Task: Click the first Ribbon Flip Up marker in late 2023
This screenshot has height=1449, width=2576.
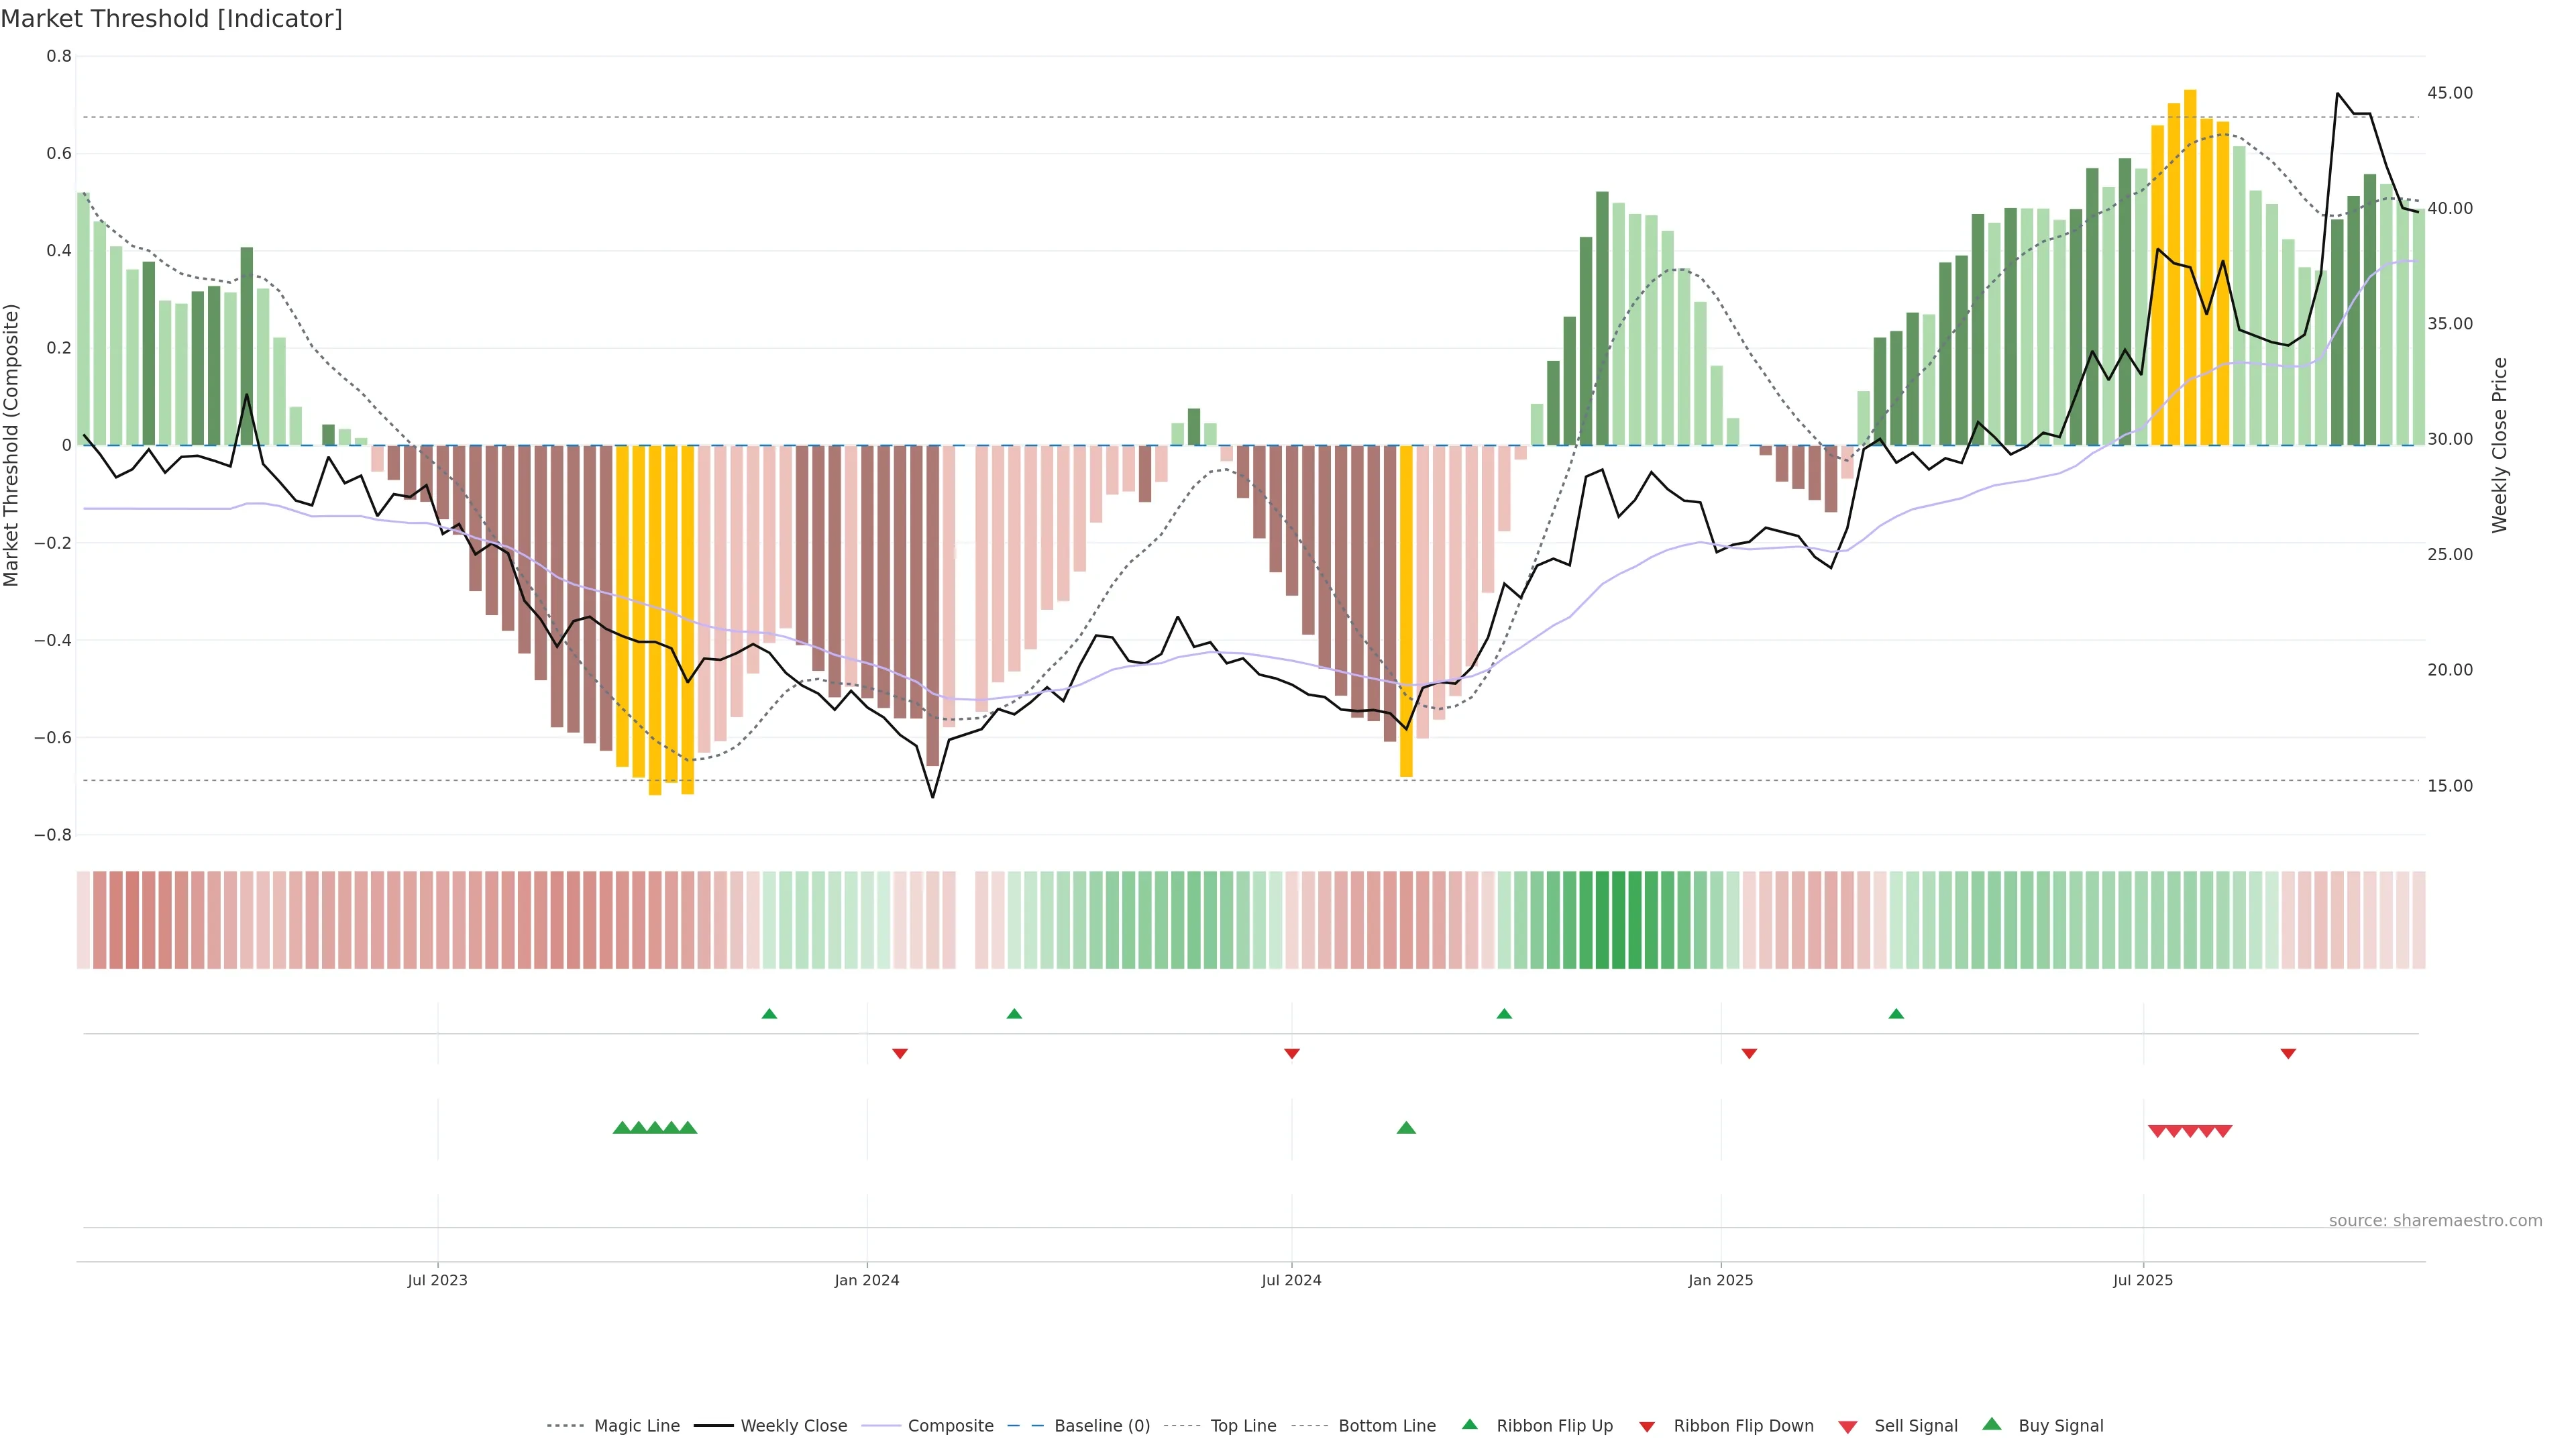Action: tap(769, 1014)
